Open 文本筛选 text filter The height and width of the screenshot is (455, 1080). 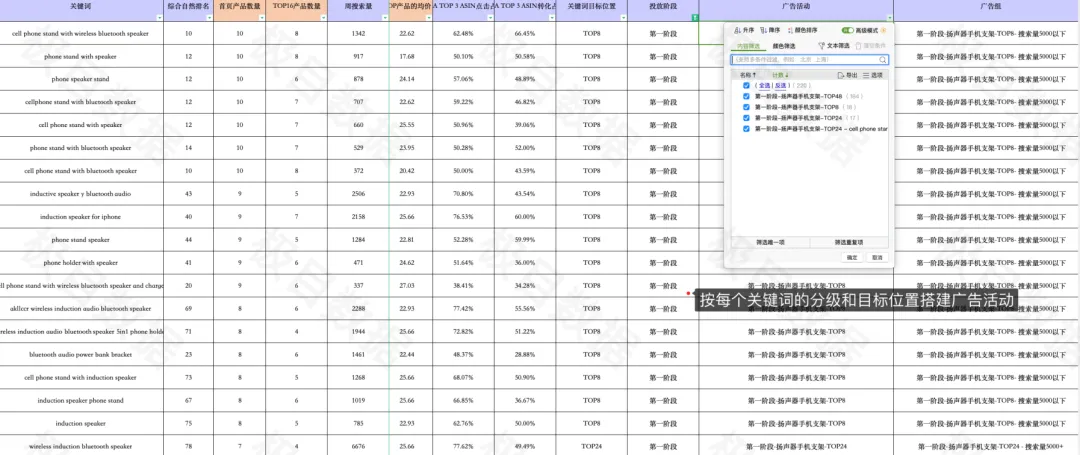(833, 46)
